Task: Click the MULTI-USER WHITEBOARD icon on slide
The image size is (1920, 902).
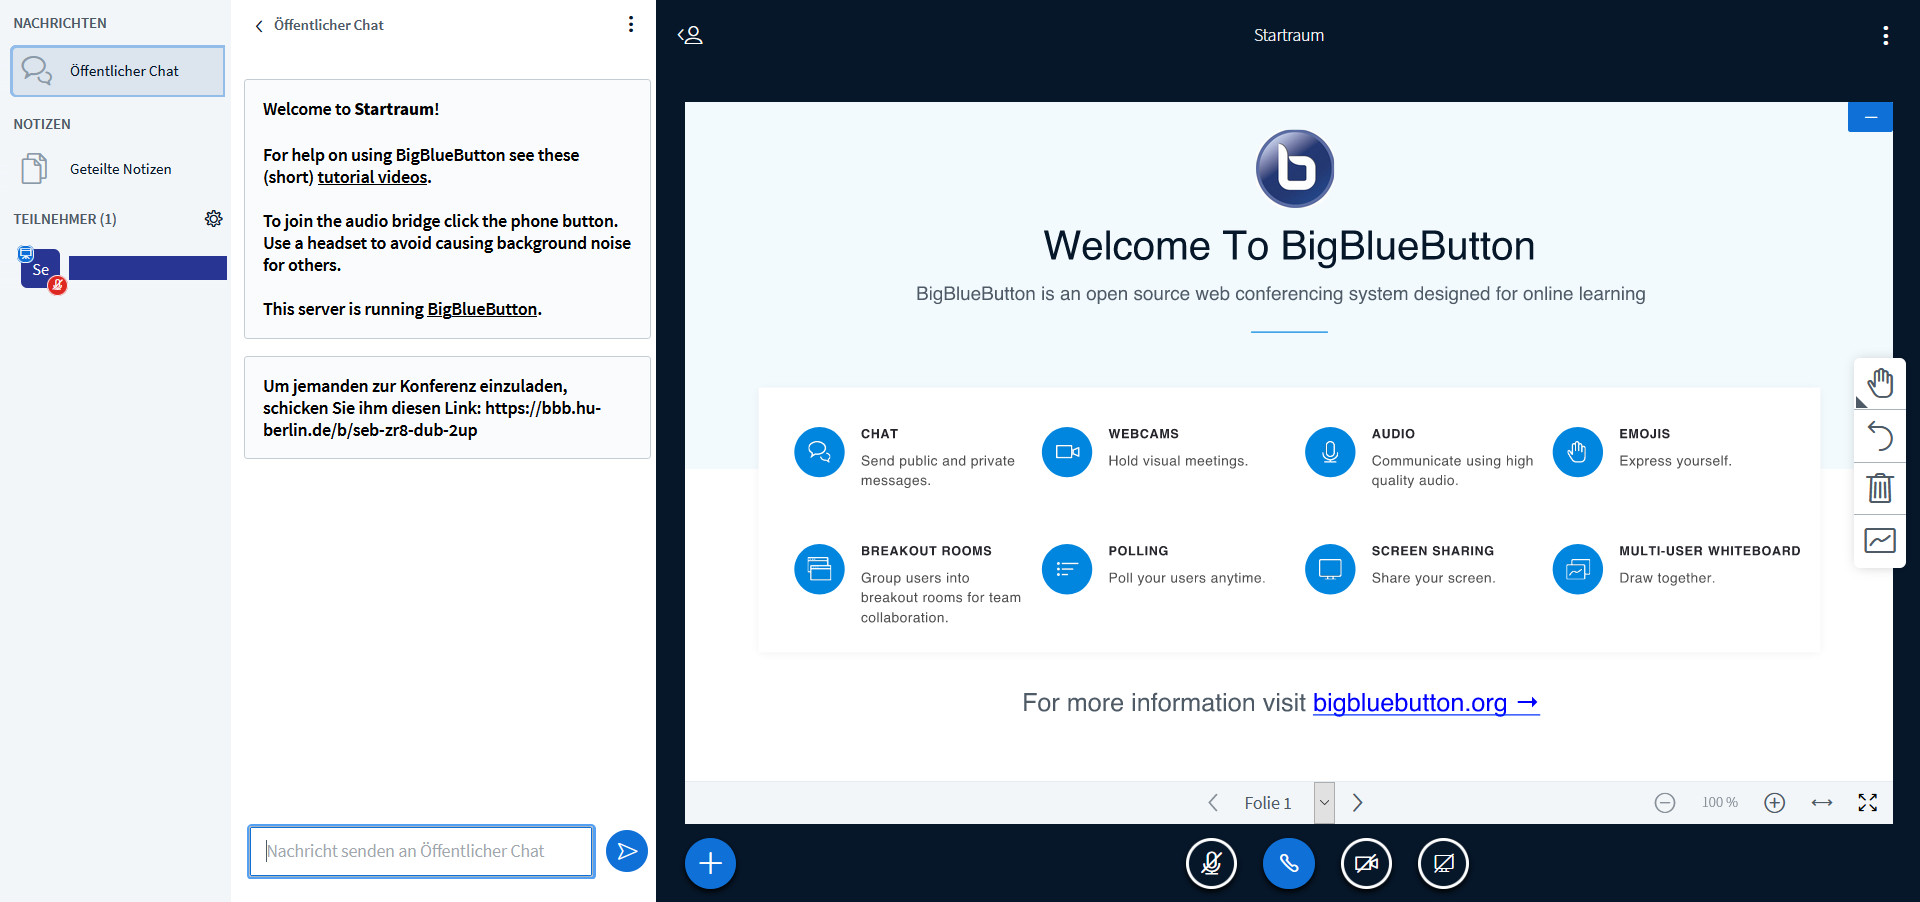Action: point(1577,569)
